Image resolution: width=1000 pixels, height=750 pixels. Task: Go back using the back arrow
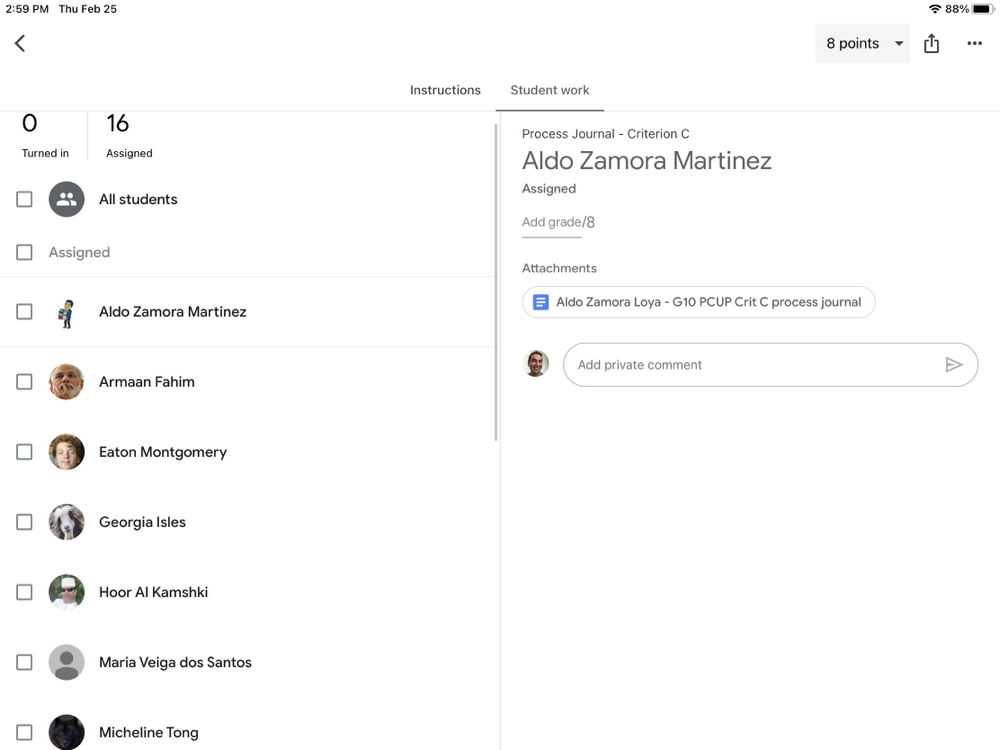pos(20,43)
